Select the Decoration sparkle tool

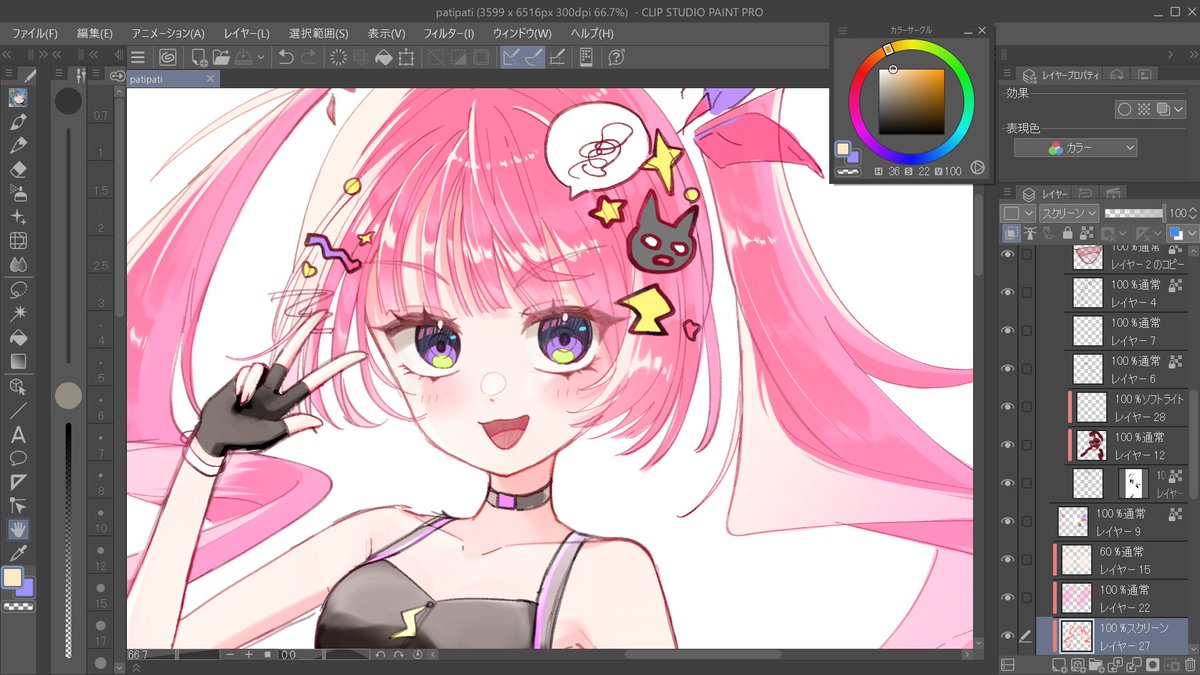pos(18,217)
